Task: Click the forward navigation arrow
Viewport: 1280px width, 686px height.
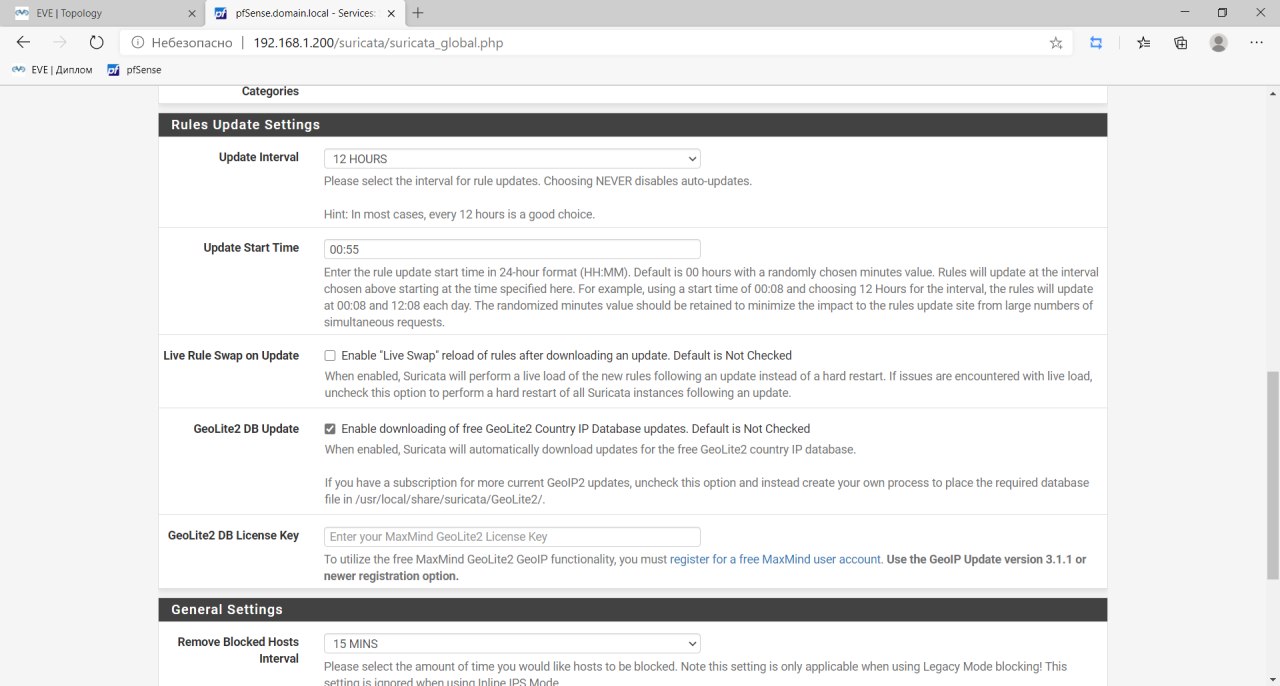Action: tap(60, 43)
